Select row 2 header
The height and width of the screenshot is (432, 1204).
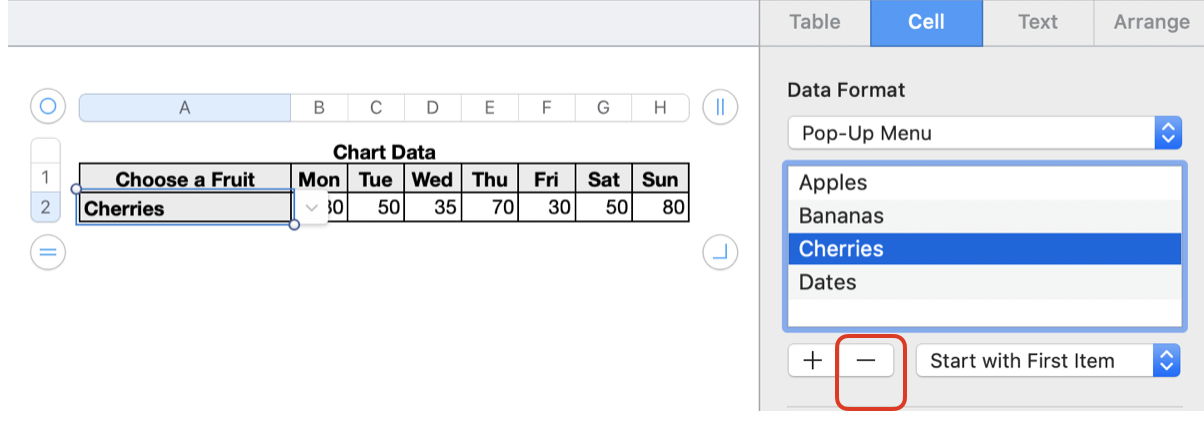[x=45, y=208]
